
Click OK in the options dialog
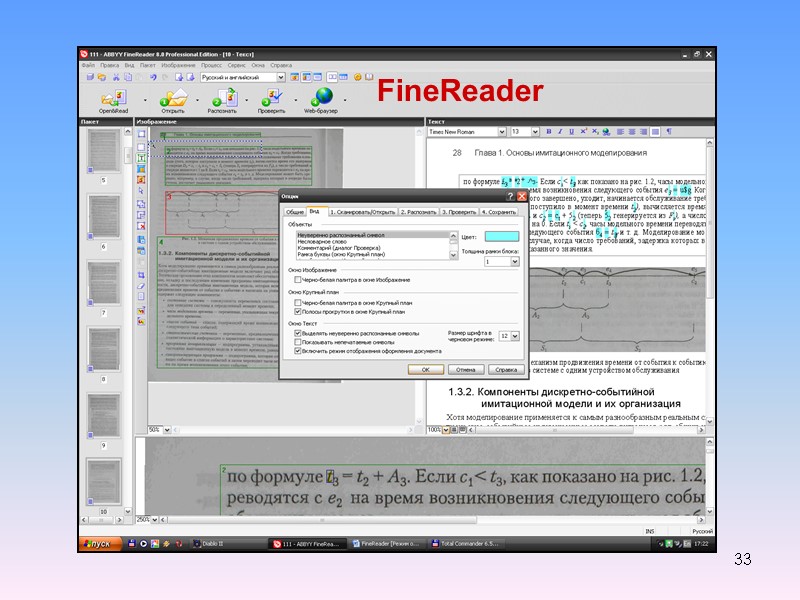pos(426,369)
